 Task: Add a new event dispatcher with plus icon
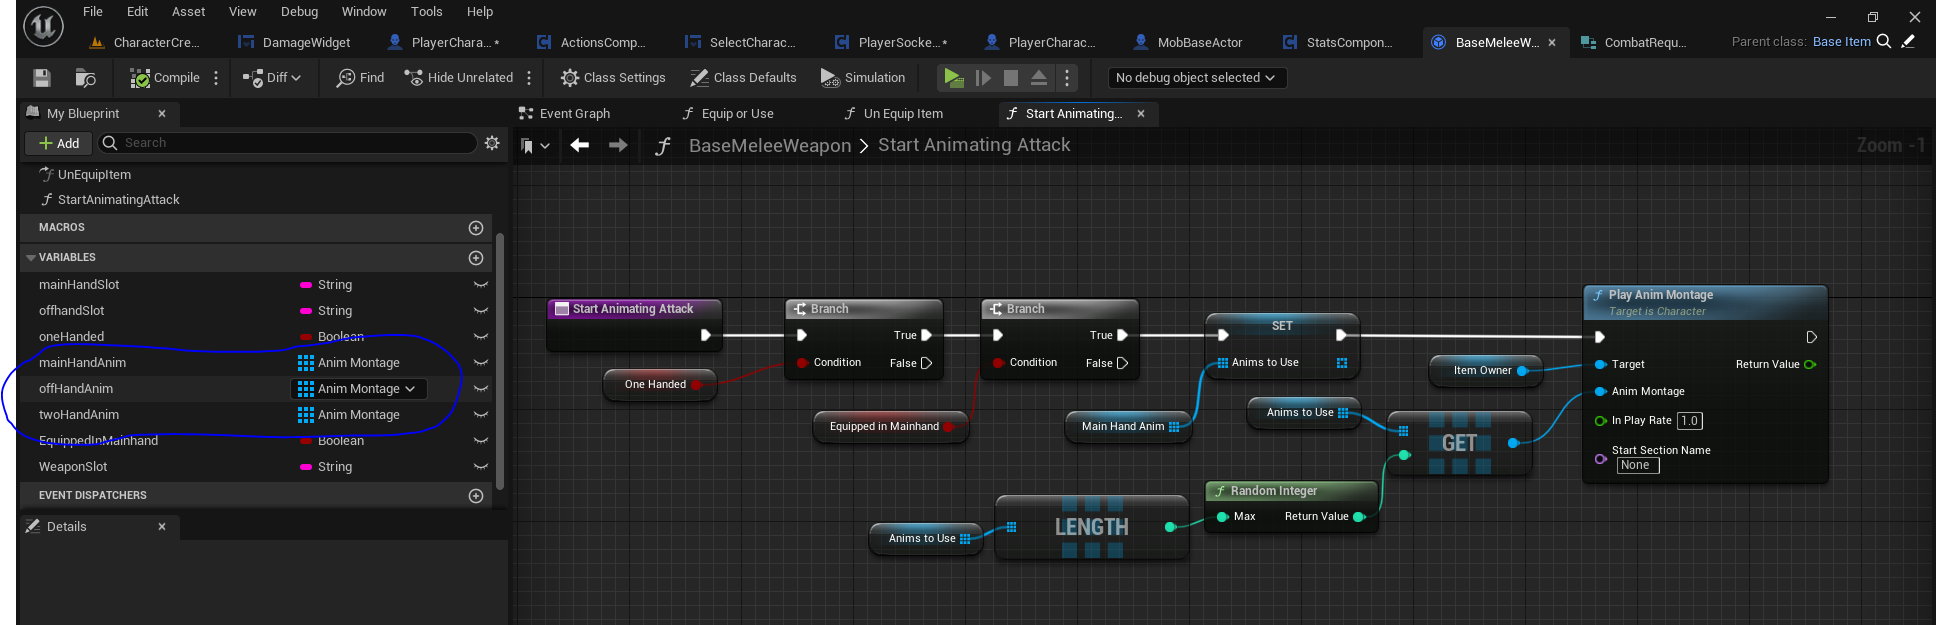point(476,496)
